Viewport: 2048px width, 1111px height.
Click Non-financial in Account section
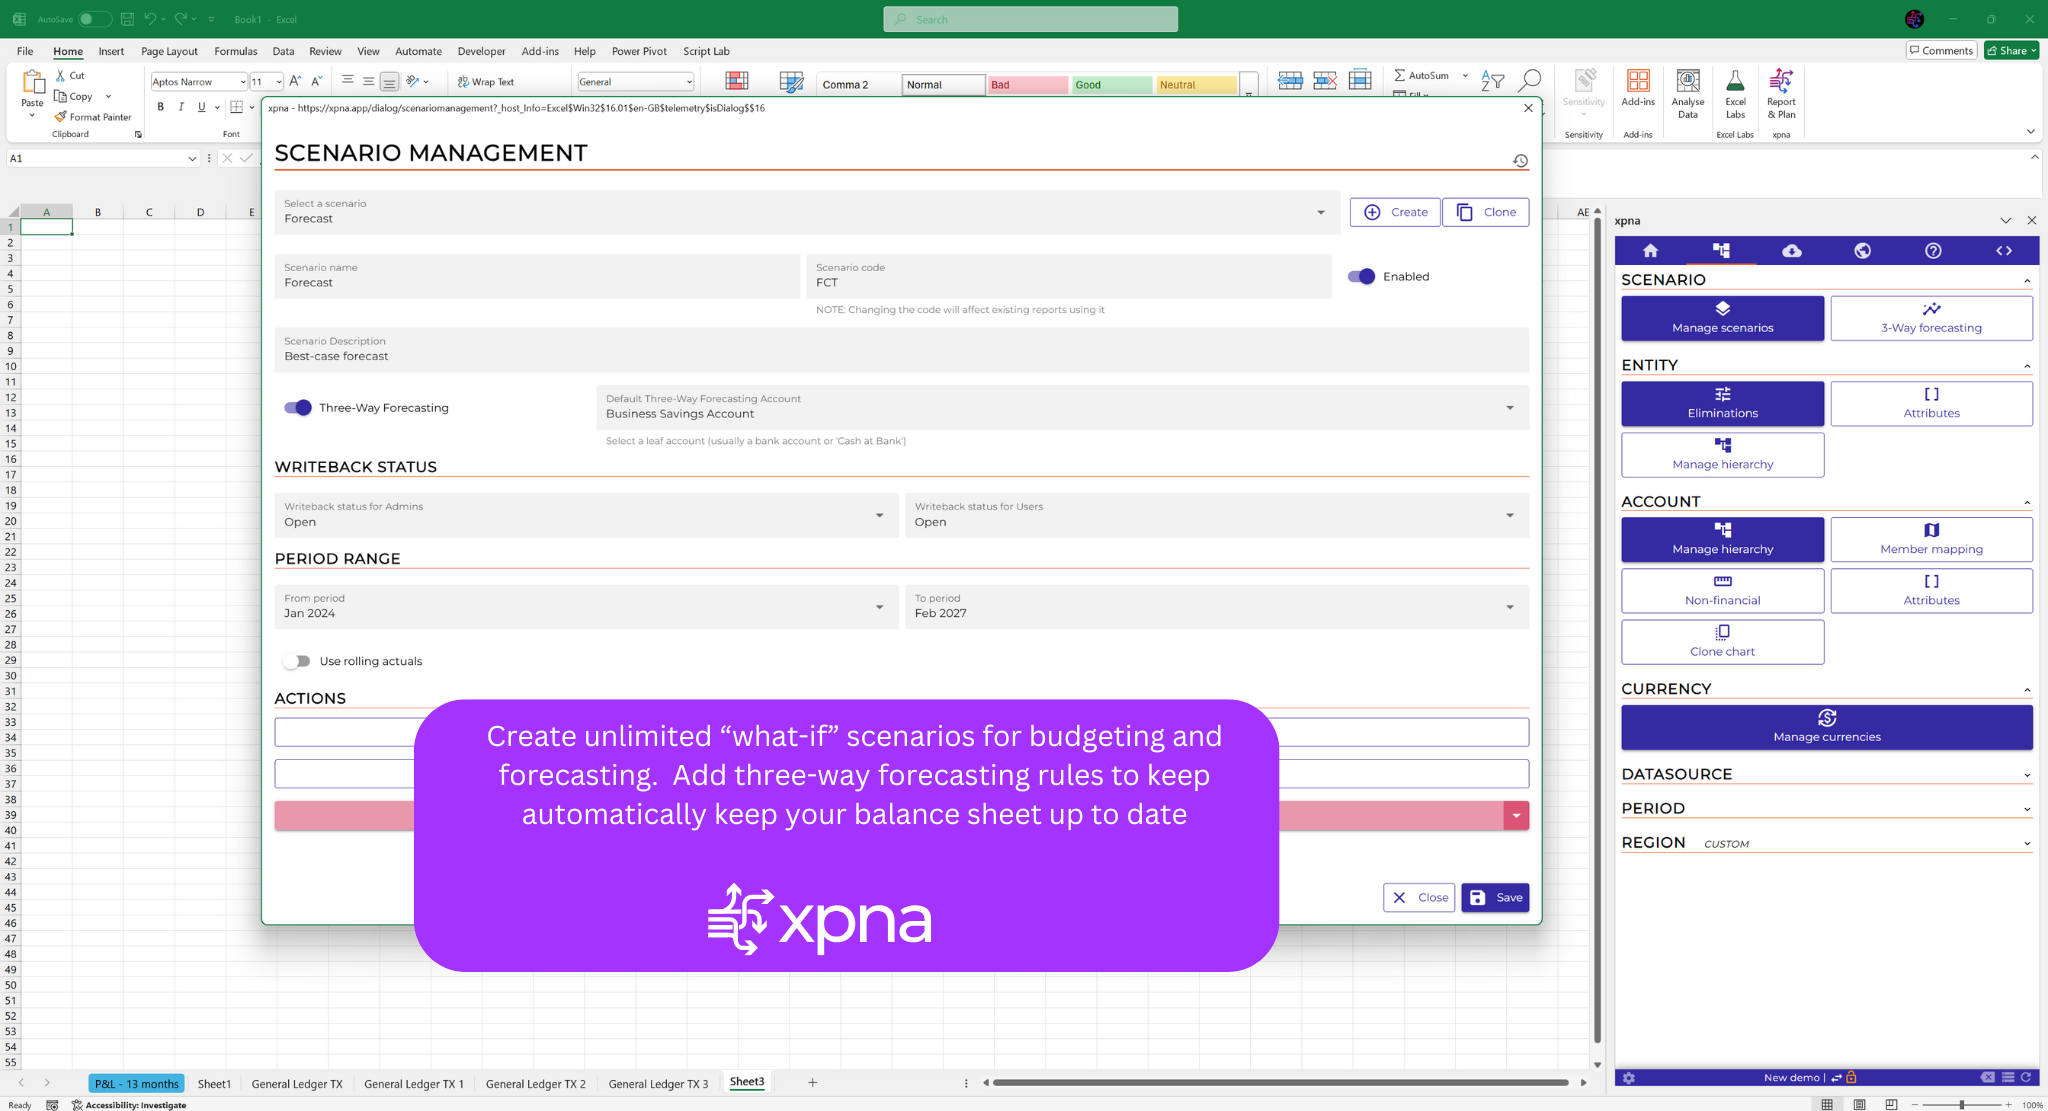(x=1722, y=591)
